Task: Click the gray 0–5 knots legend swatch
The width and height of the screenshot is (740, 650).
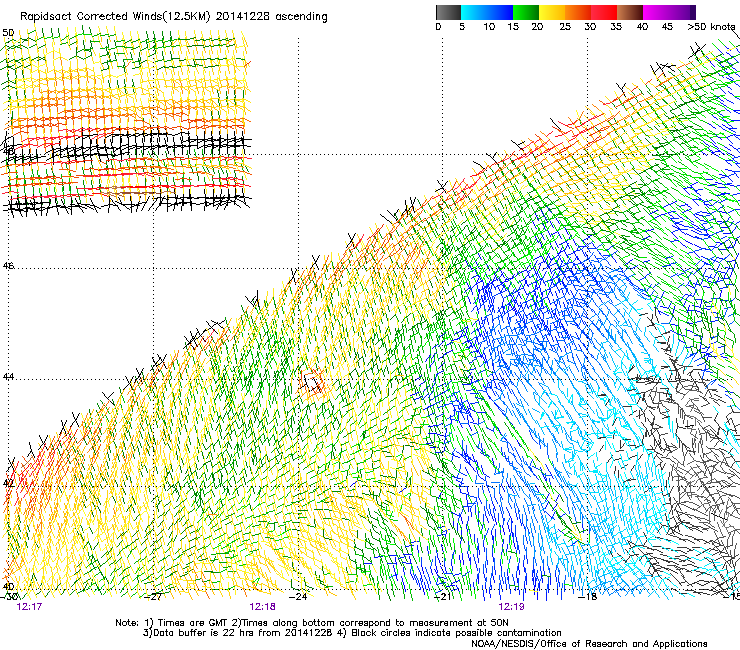Action: pyautogui.click(x=448, y=12)
